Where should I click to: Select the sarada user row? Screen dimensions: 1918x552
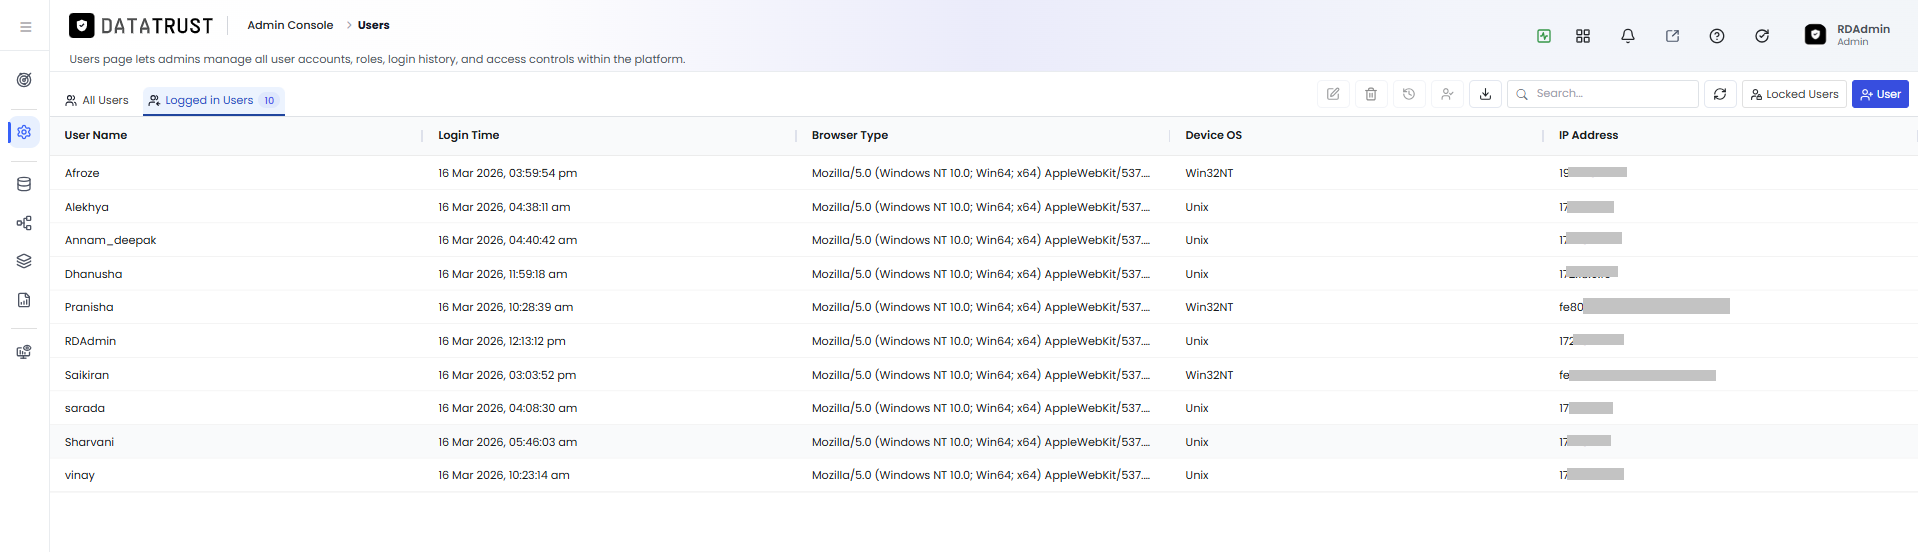tap(984, 408)
